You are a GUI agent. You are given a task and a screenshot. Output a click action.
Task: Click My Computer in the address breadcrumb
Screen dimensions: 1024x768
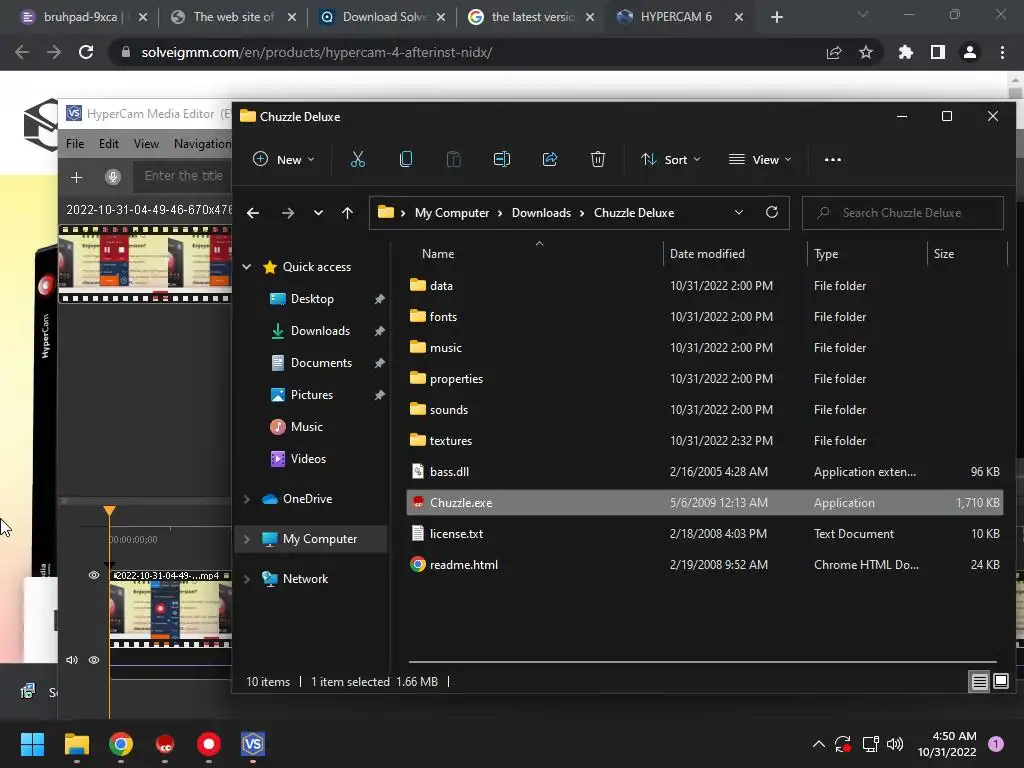452,213
